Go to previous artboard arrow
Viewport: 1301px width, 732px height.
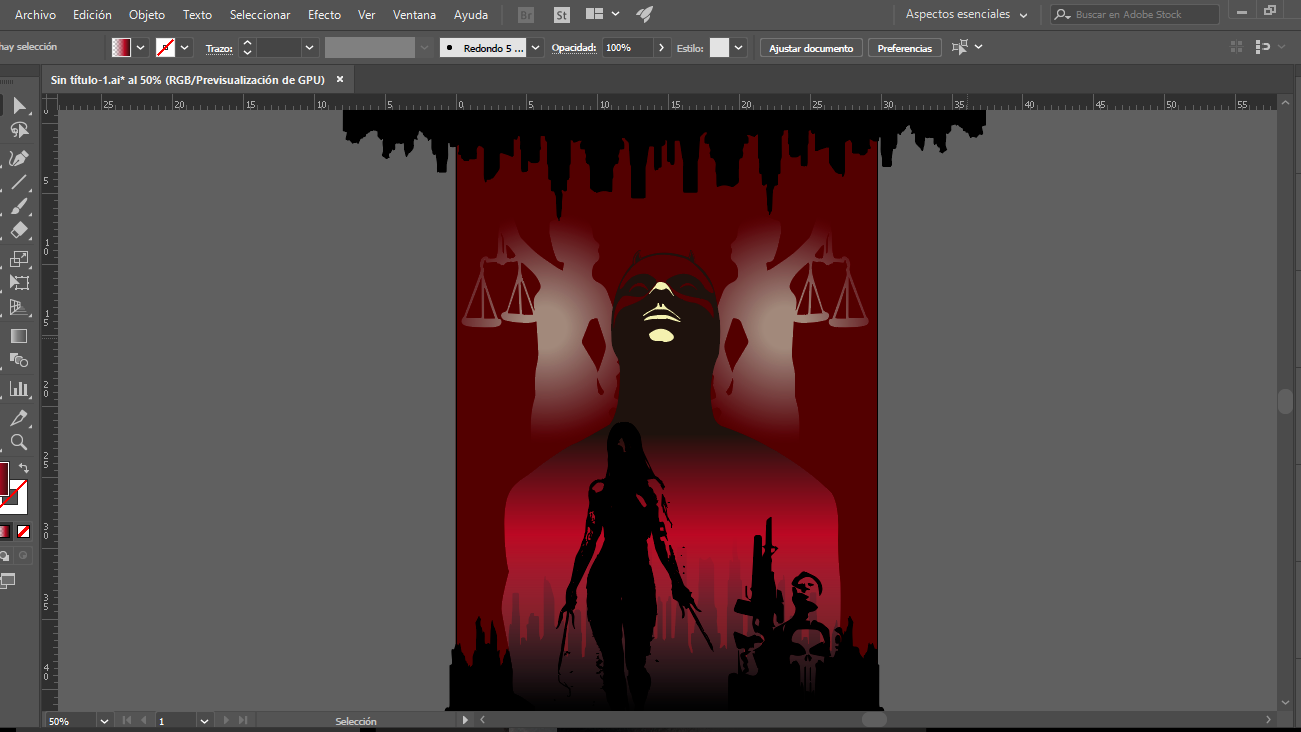pyautogui.click(x=143, y=720)
